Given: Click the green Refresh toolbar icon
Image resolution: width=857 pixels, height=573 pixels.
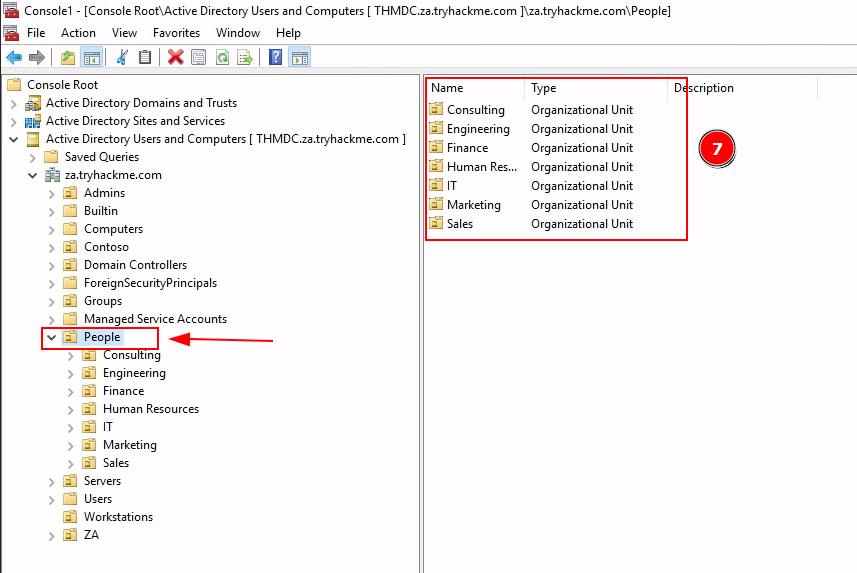Looking at the screenshot, I should (222, 57).
